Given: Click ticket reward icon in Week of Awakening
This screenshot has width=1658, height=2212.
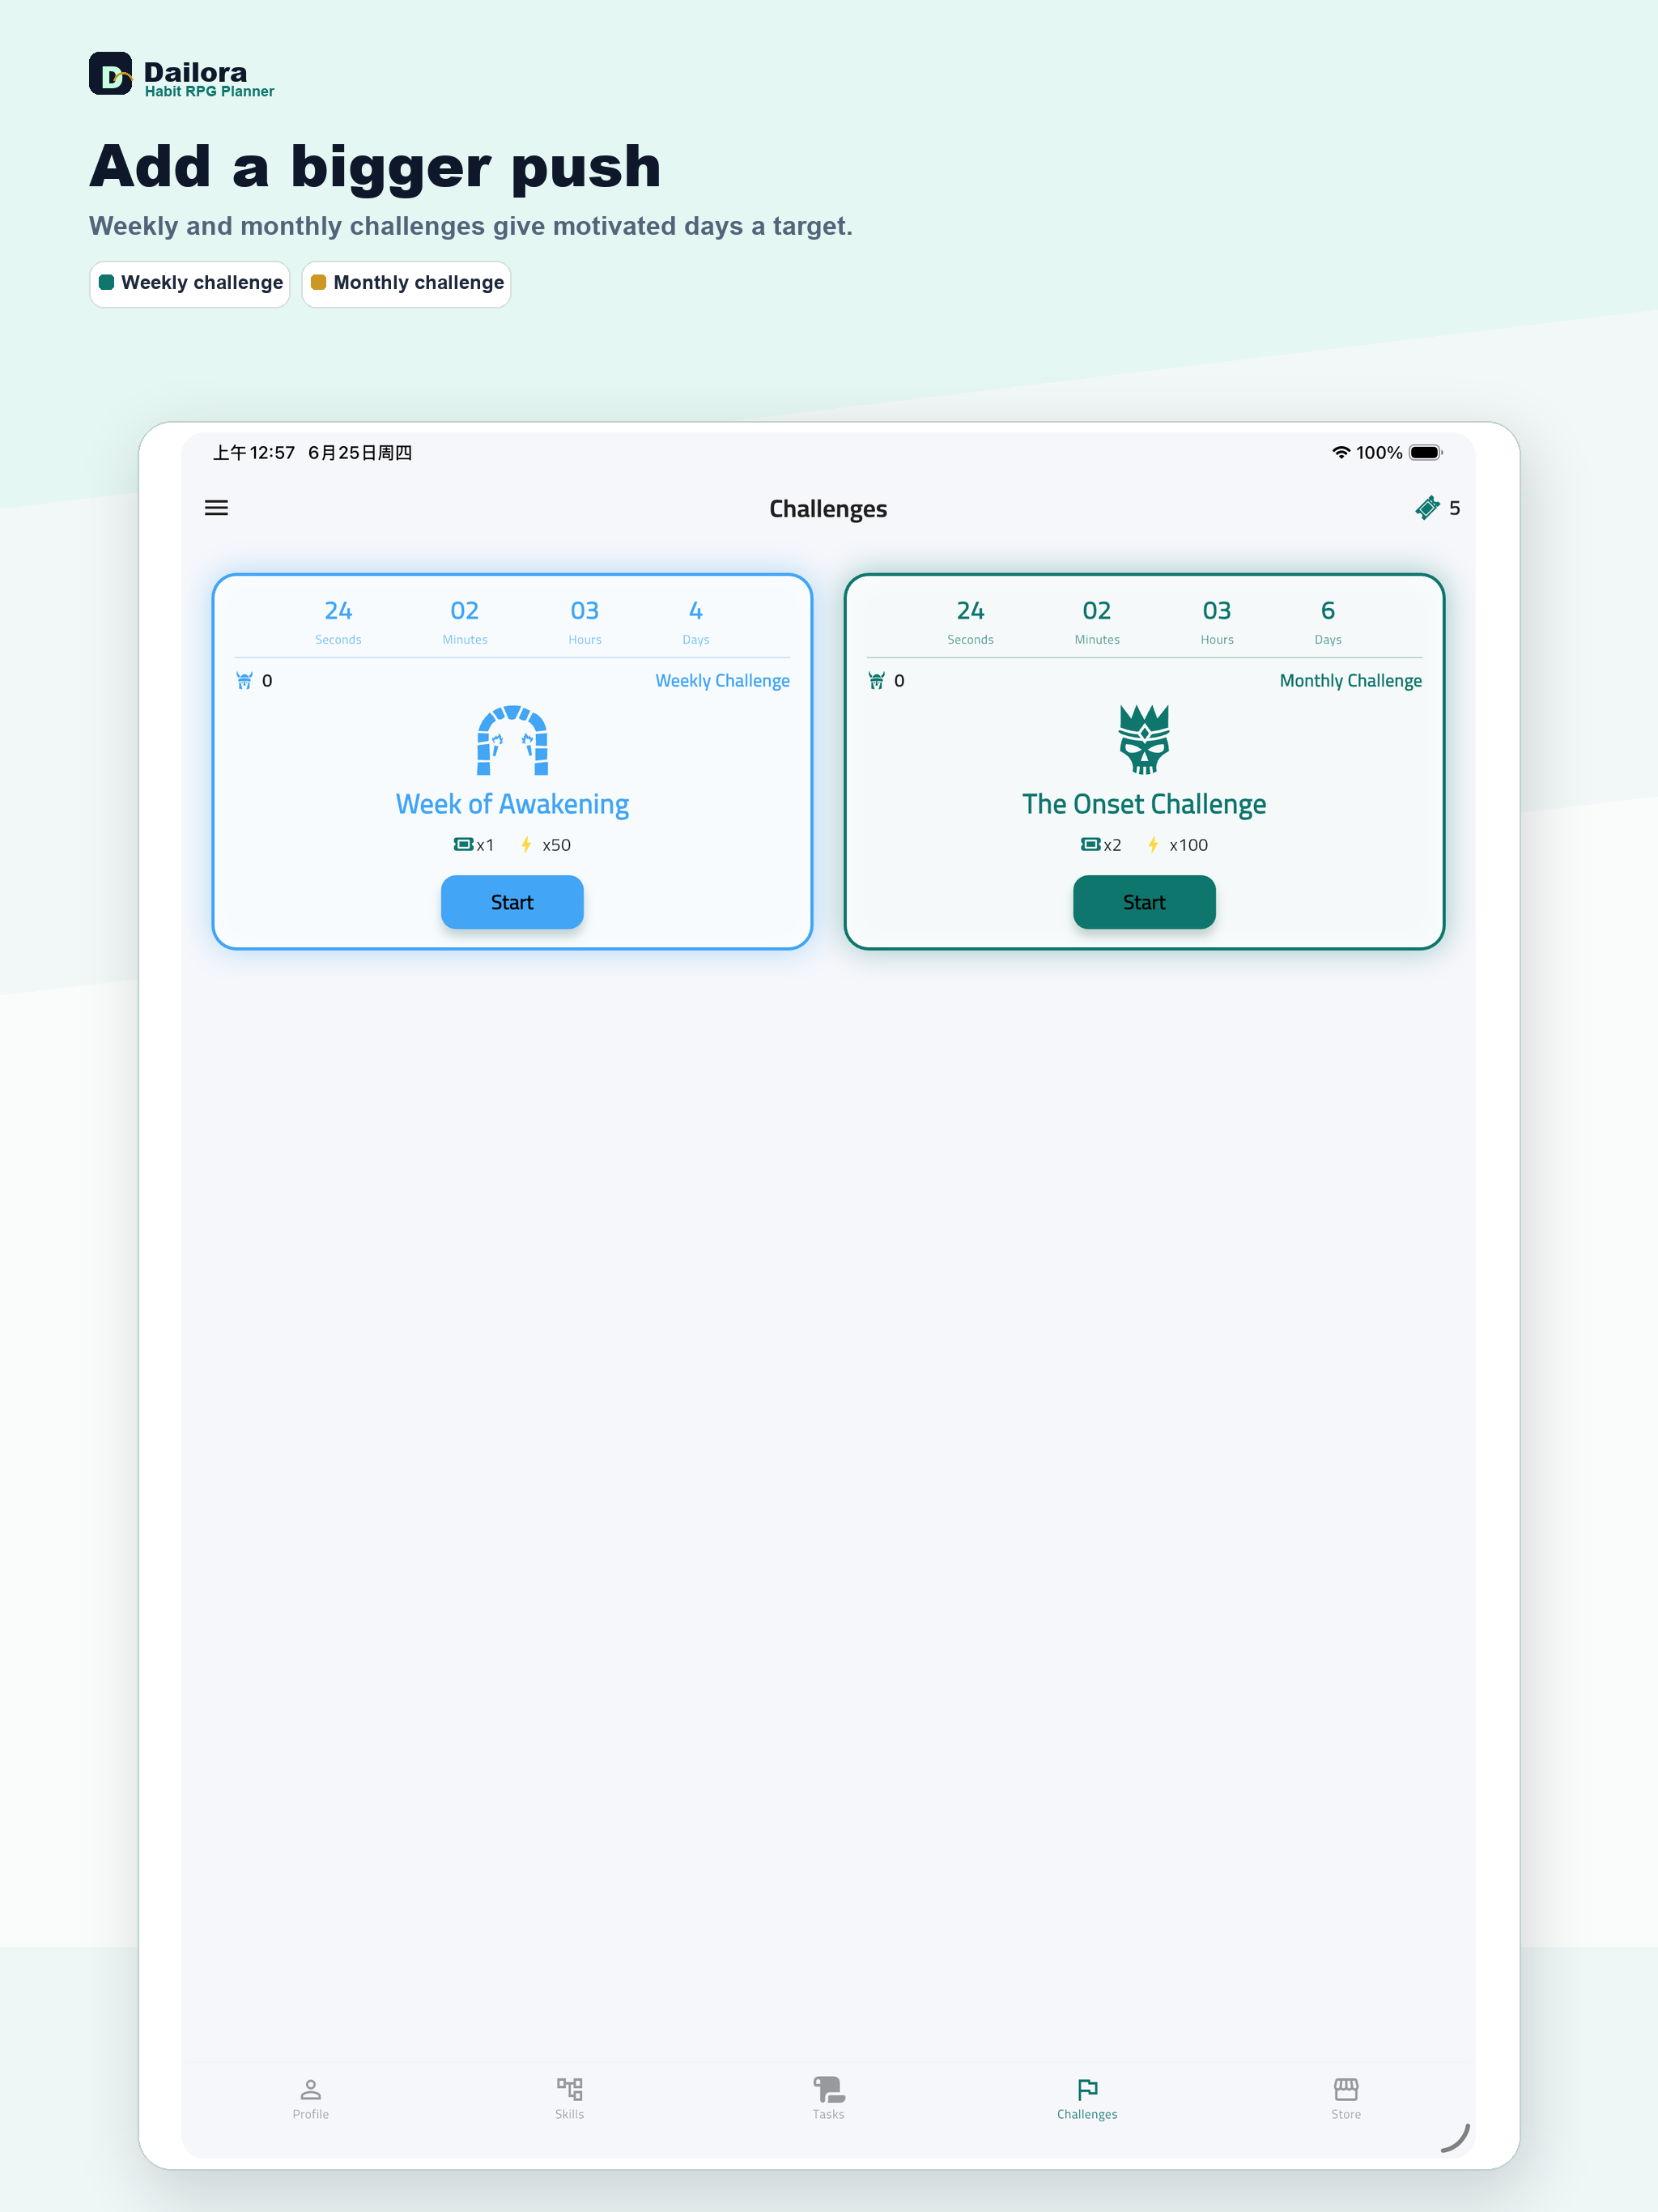Looking at the screenshot, I should [463, 845].
